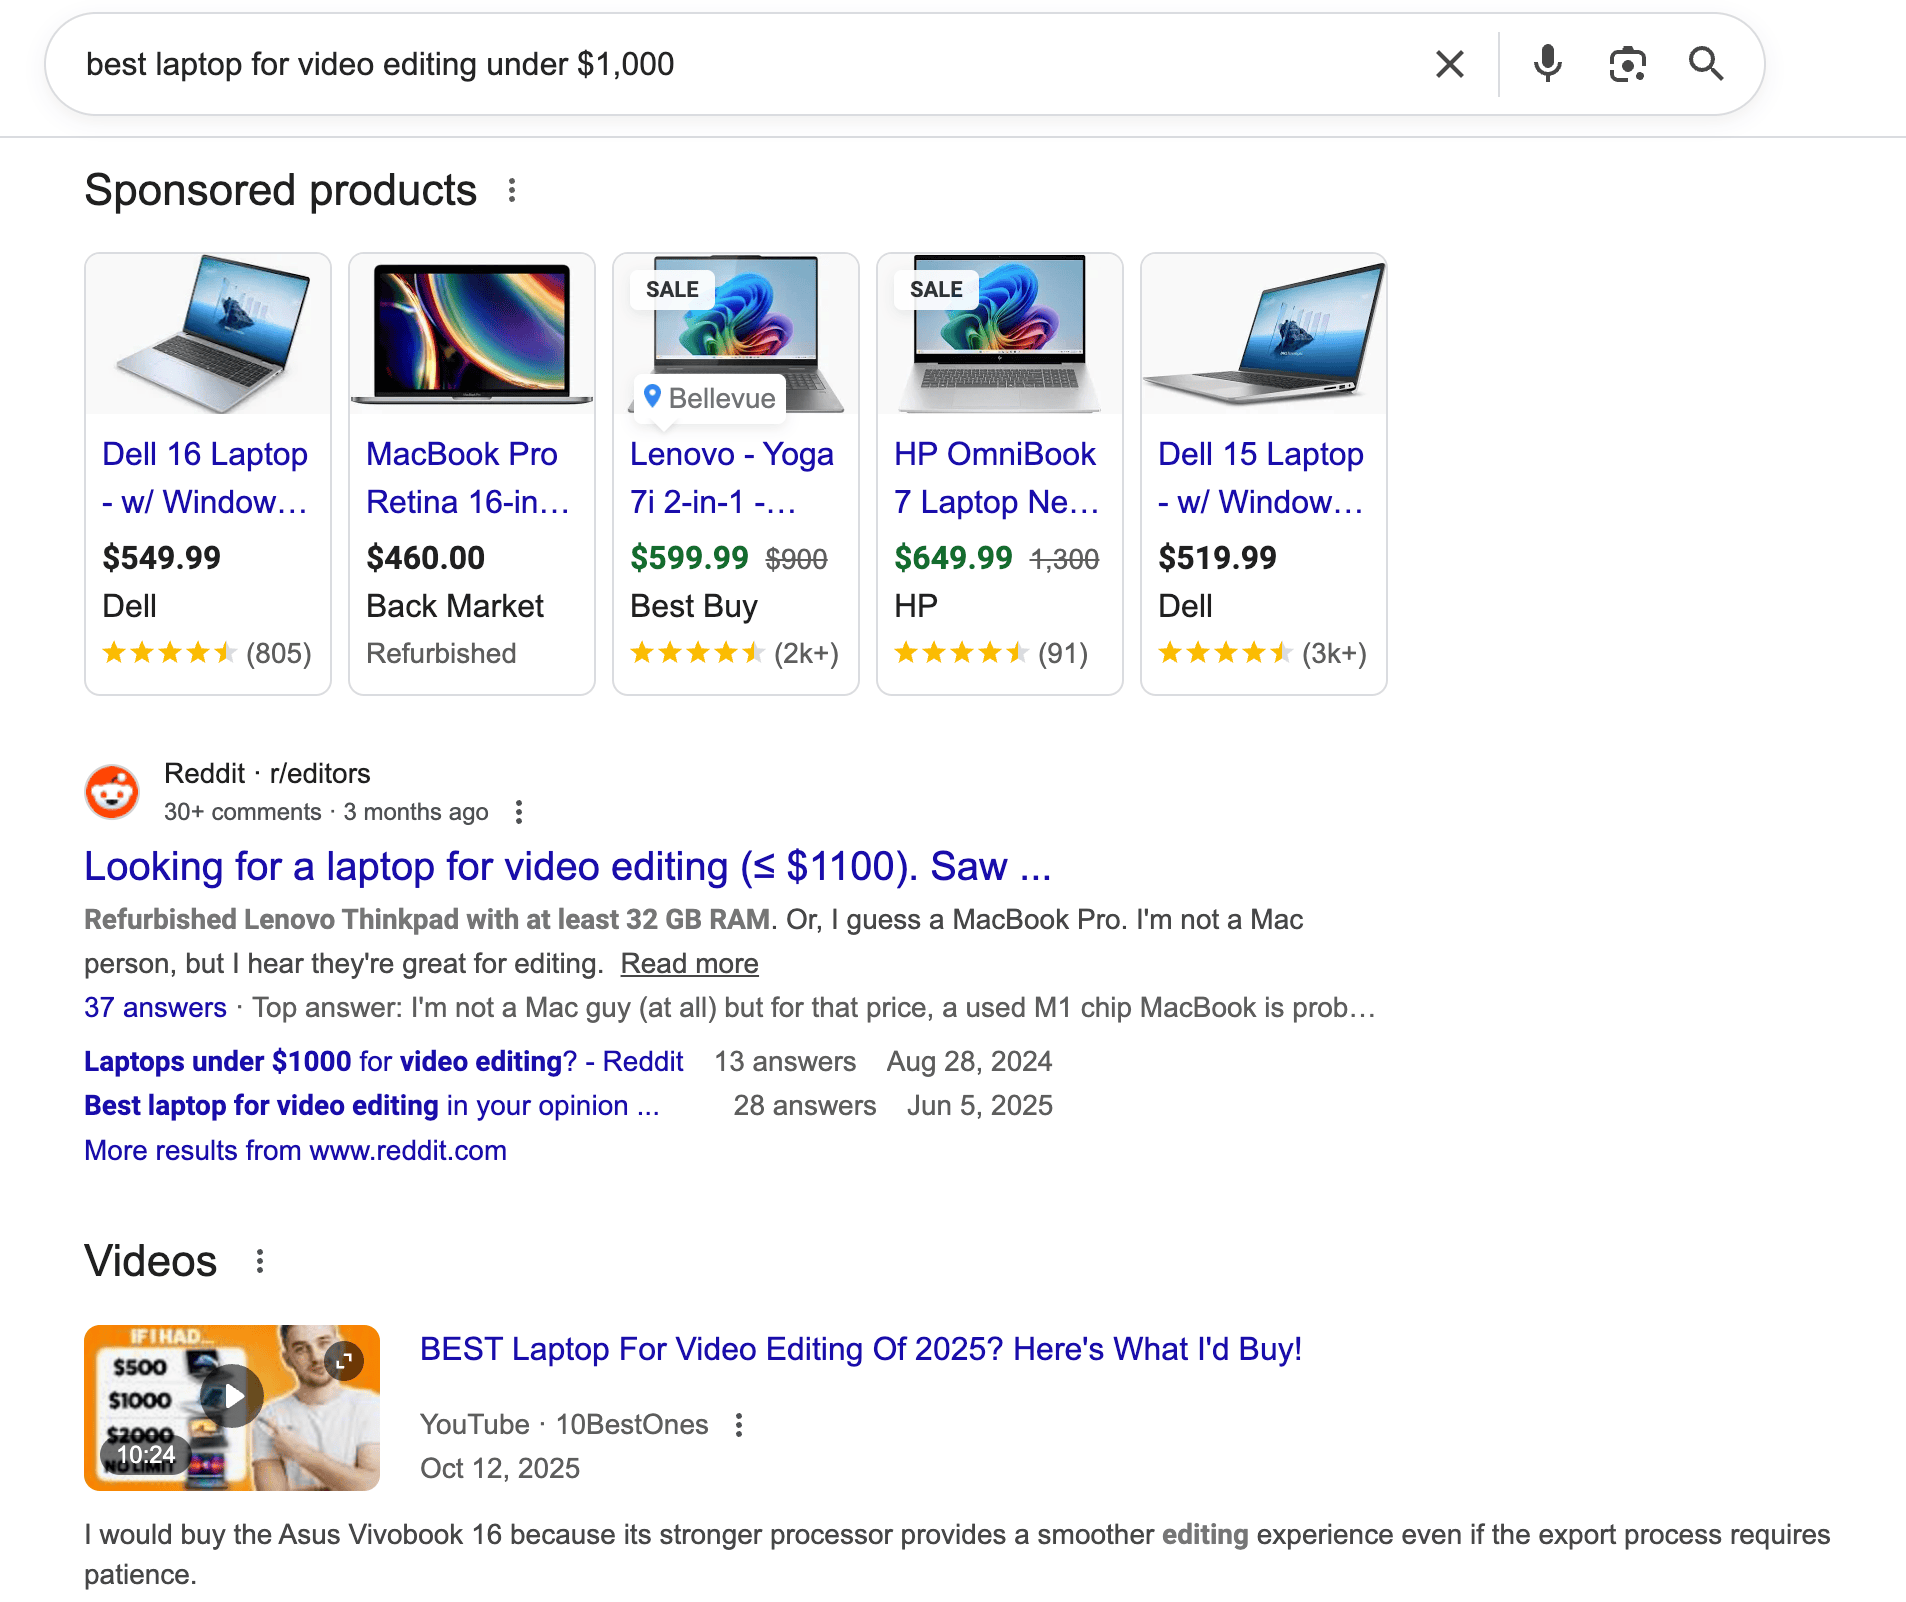Open the 'Laptops under $1000 for video editing' thread

(383, 1061)
